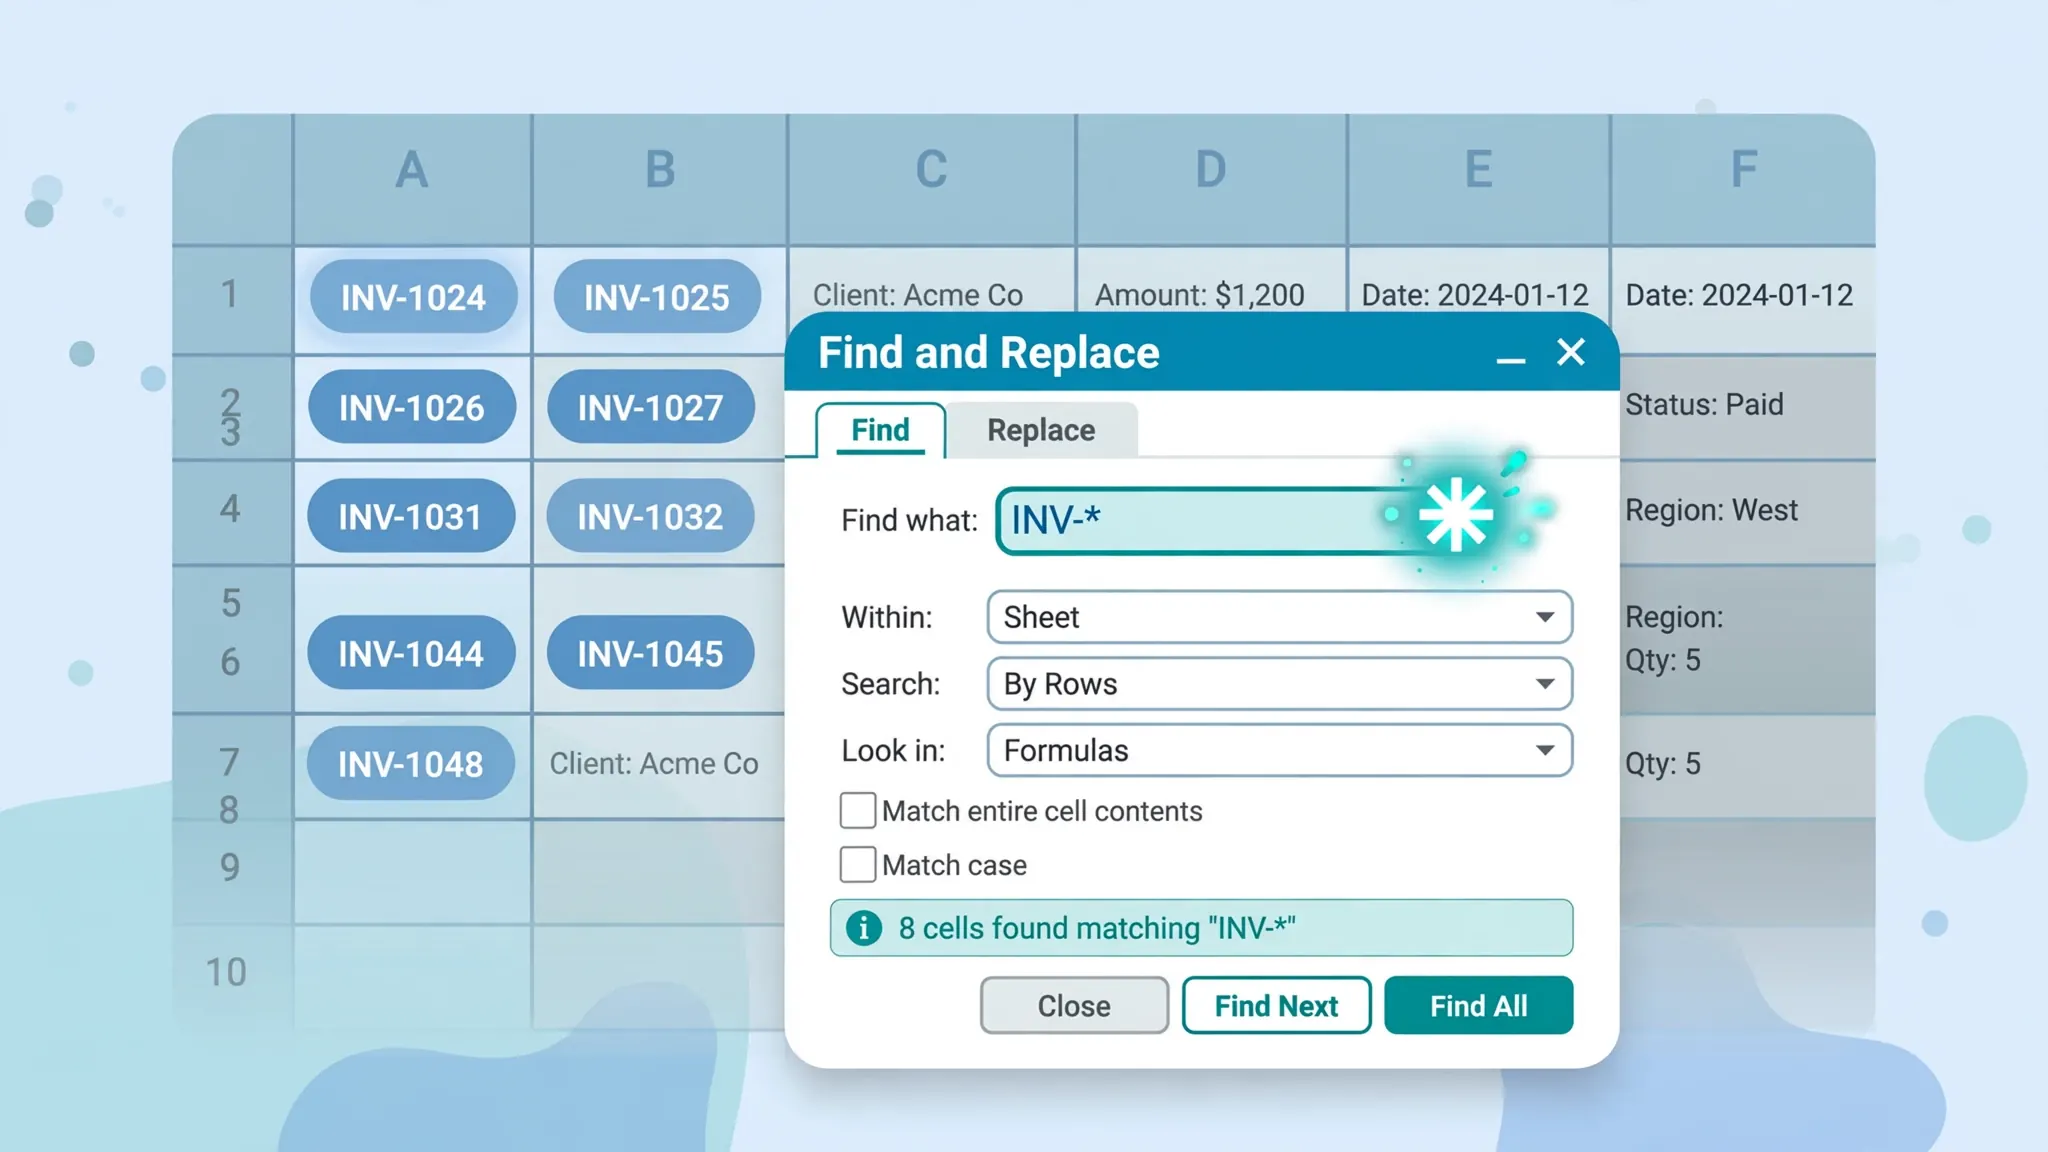
Task: Expand the Search dropdown showing By Rows
Action: tap(1279, 684)
